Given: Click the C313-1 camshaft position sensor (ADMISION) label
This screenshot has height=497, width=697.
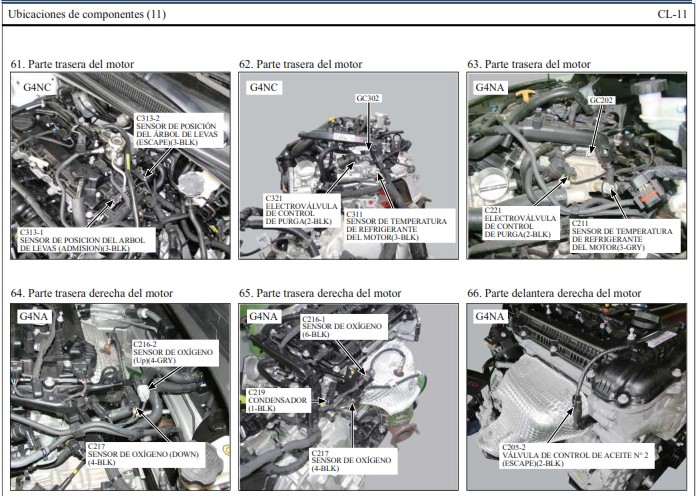Looking at the screenshot, I should coord(87,240).
